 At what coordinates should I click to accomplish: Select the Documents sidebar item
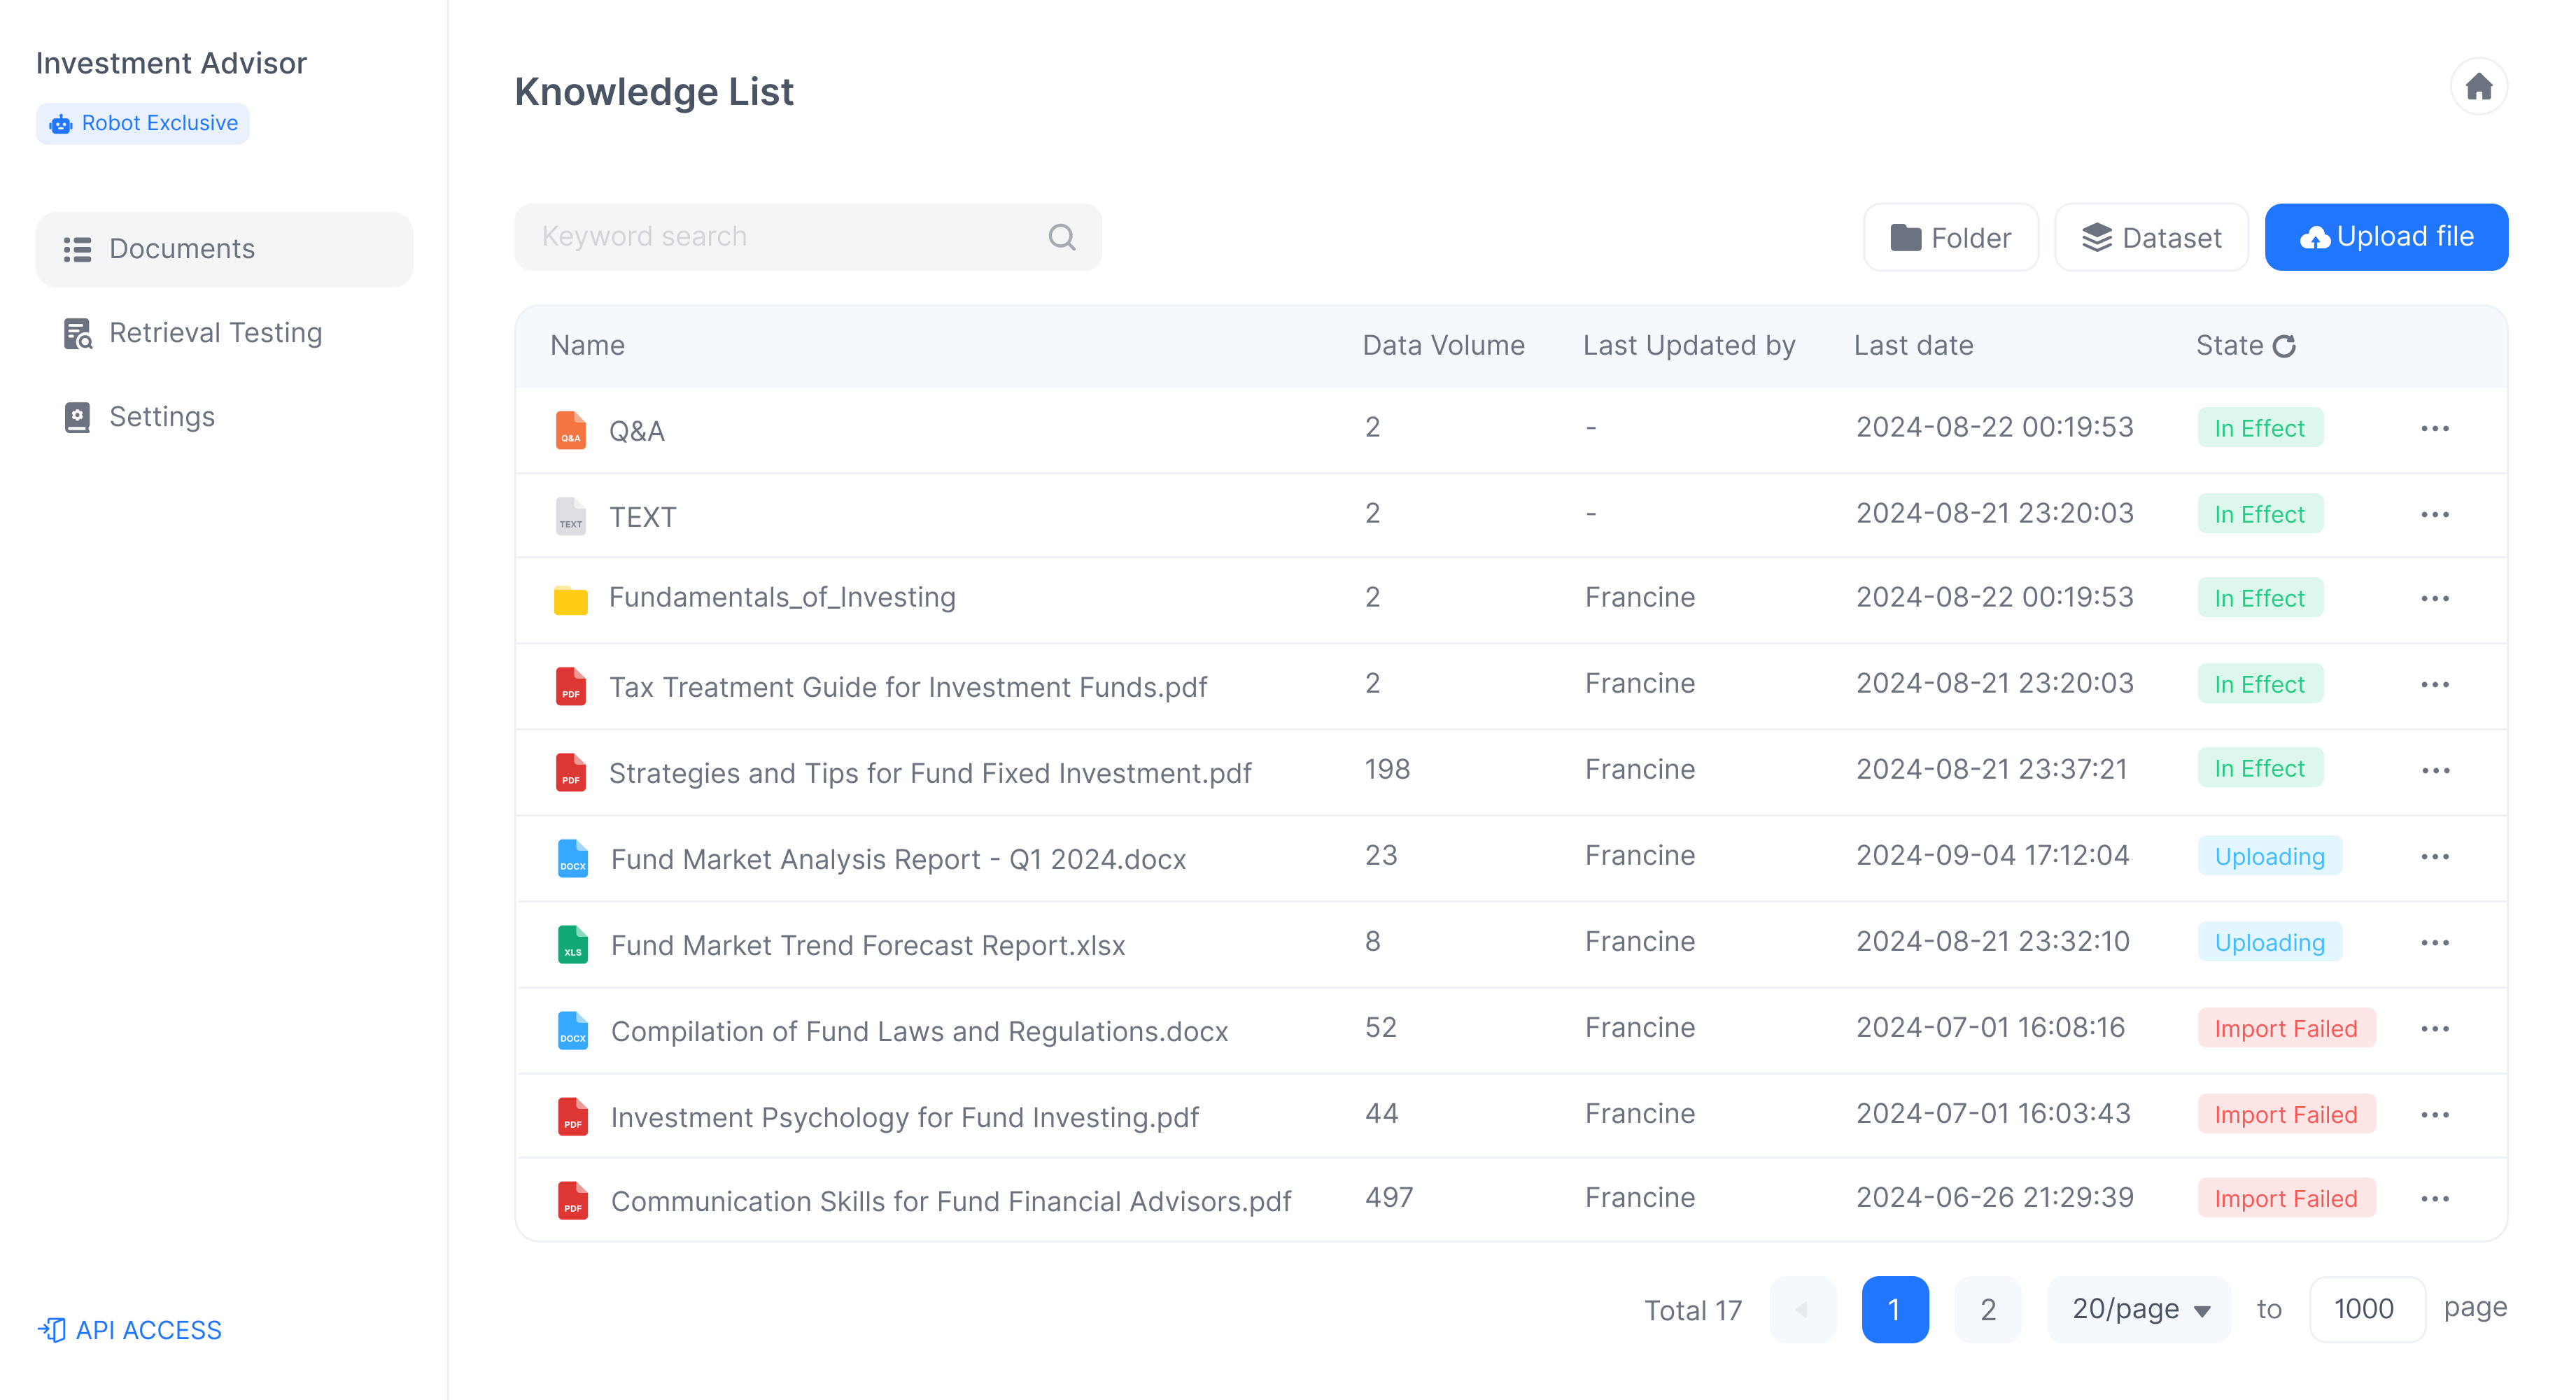pos(224,249)
